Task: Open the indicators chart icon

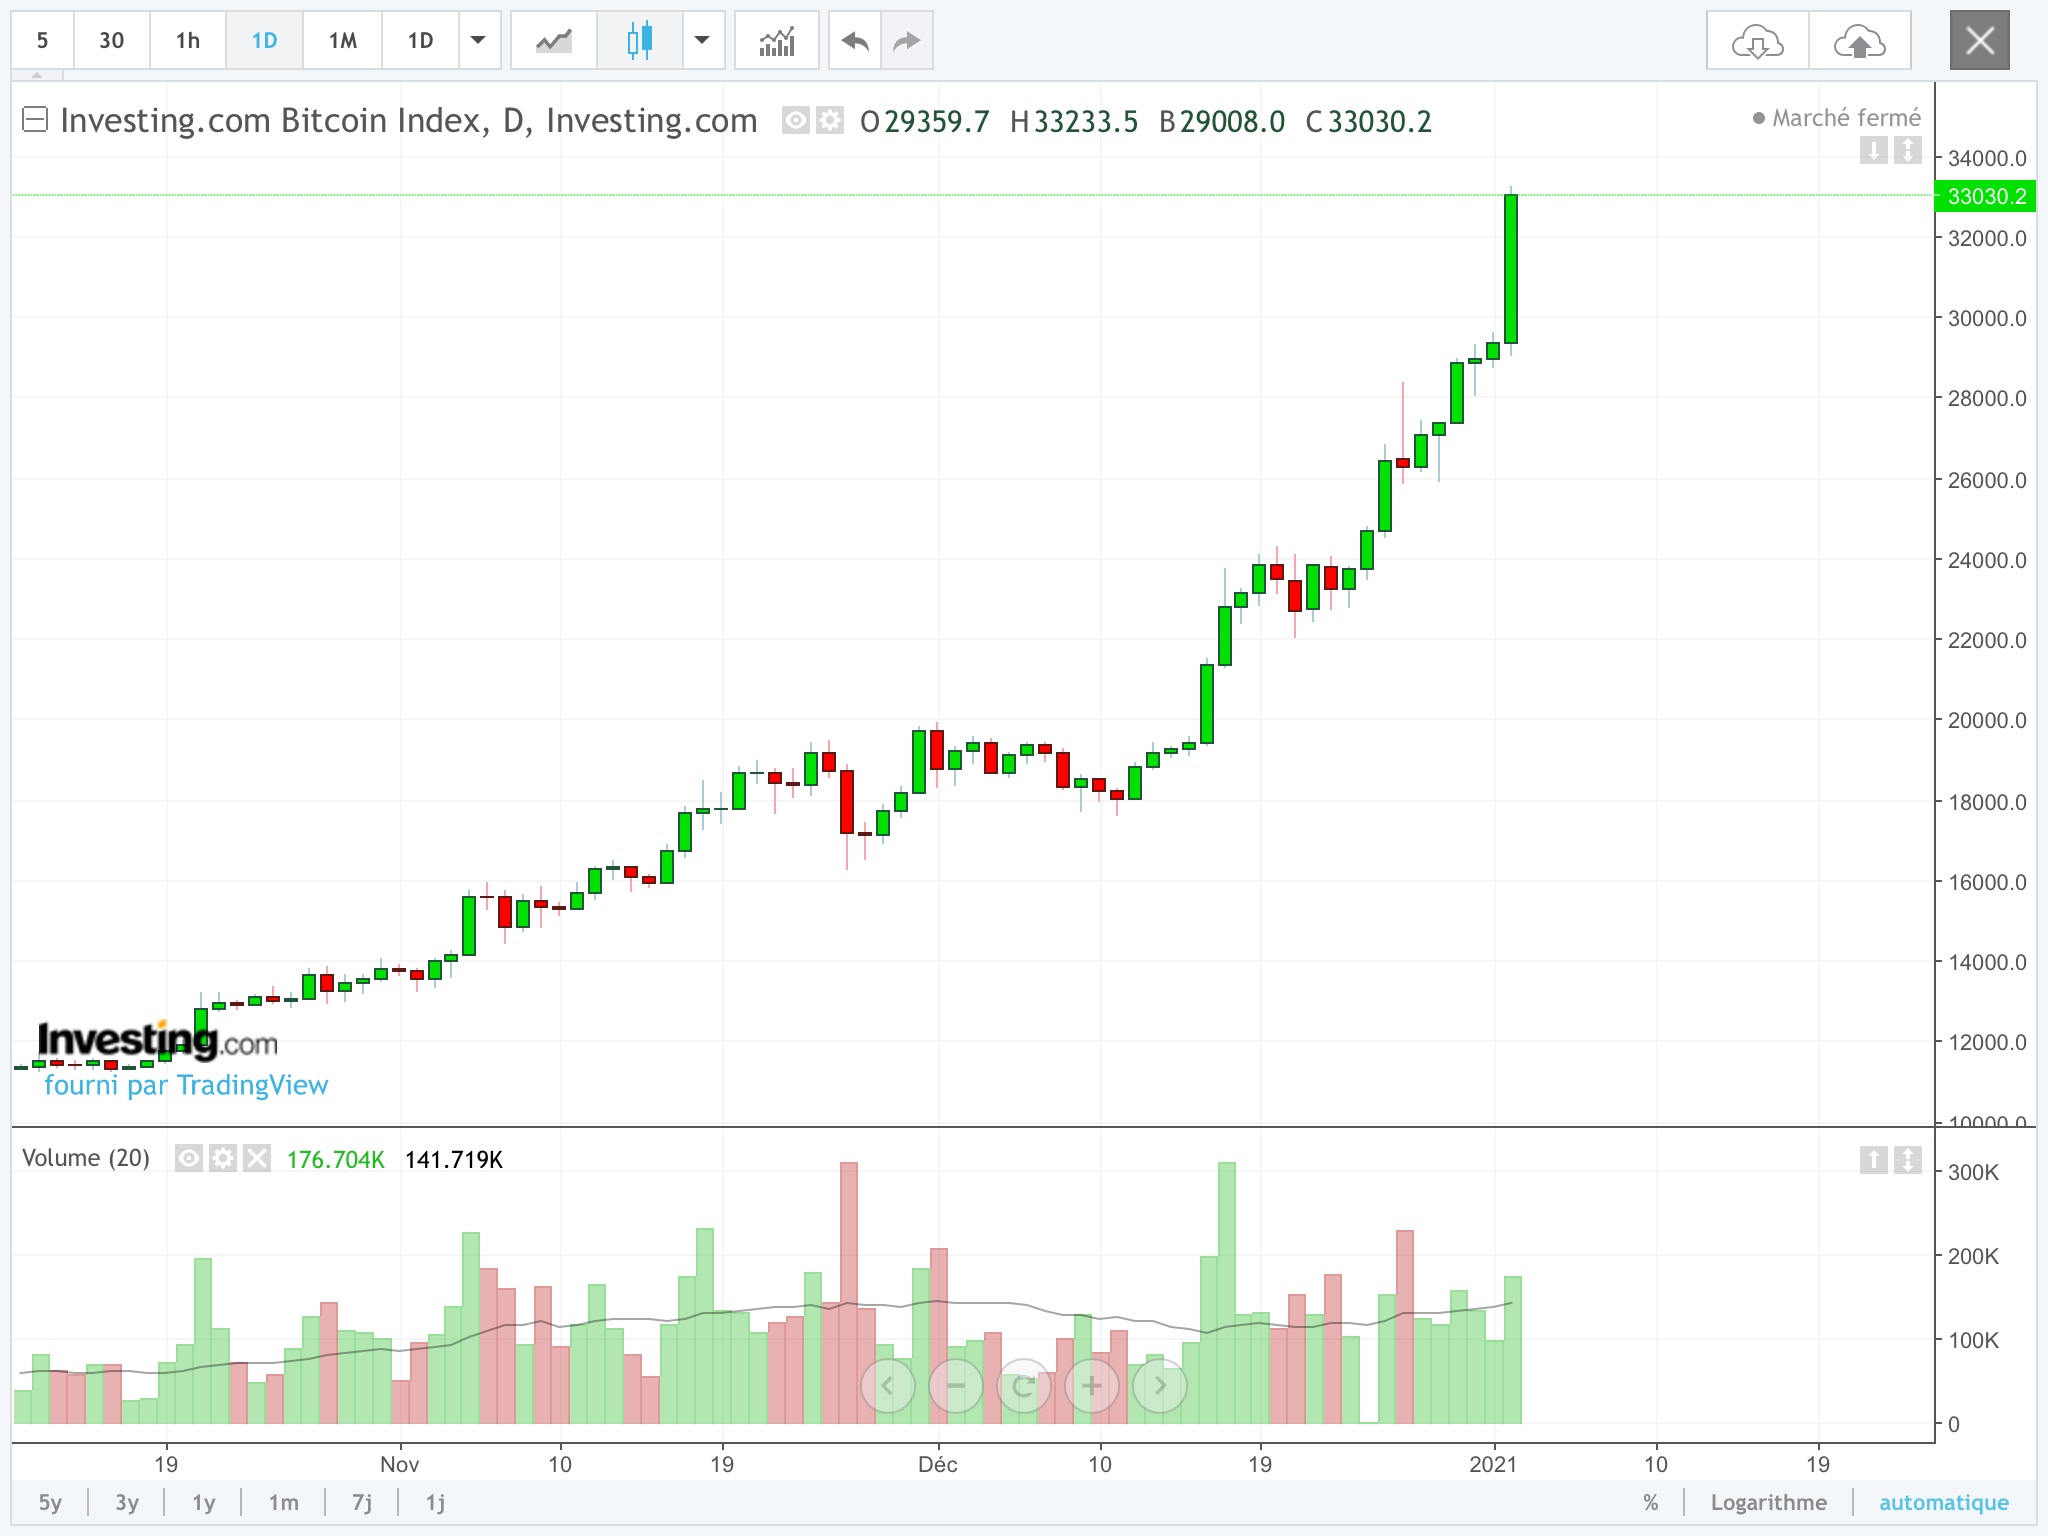Action: tap(777, 41)
